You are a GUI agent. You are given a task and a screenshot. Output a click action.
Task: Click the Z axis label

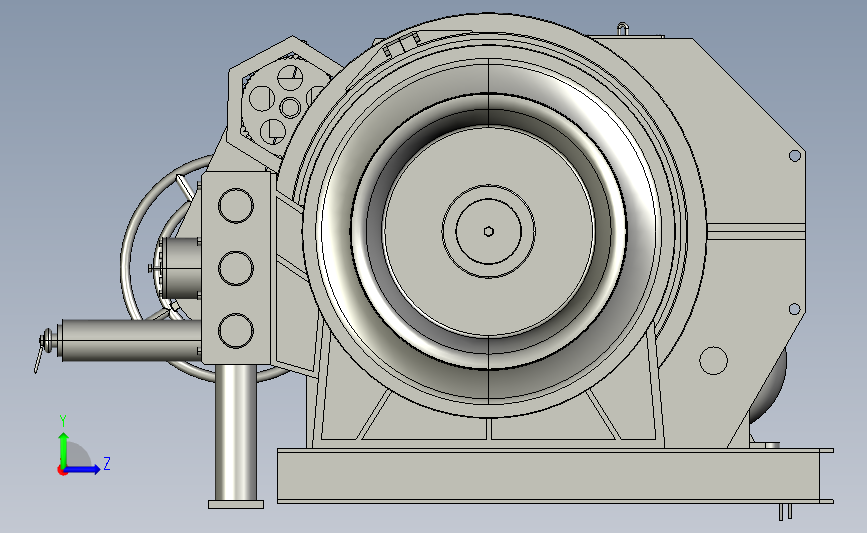pyautogui.click(x=107, y=463)
